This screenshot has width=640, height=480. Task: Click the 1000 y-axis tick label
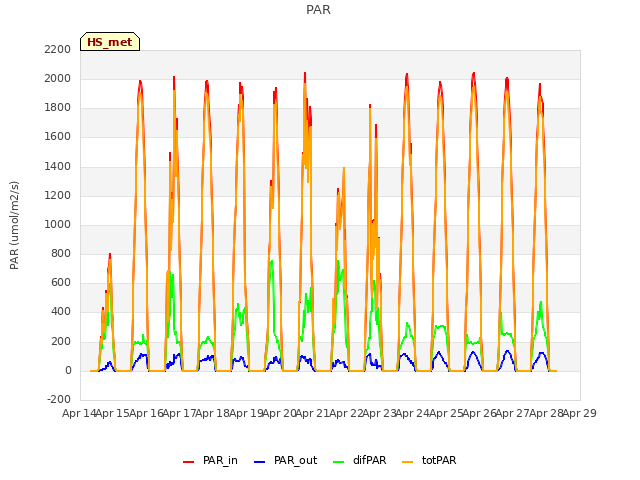click(x=58, y=224)
